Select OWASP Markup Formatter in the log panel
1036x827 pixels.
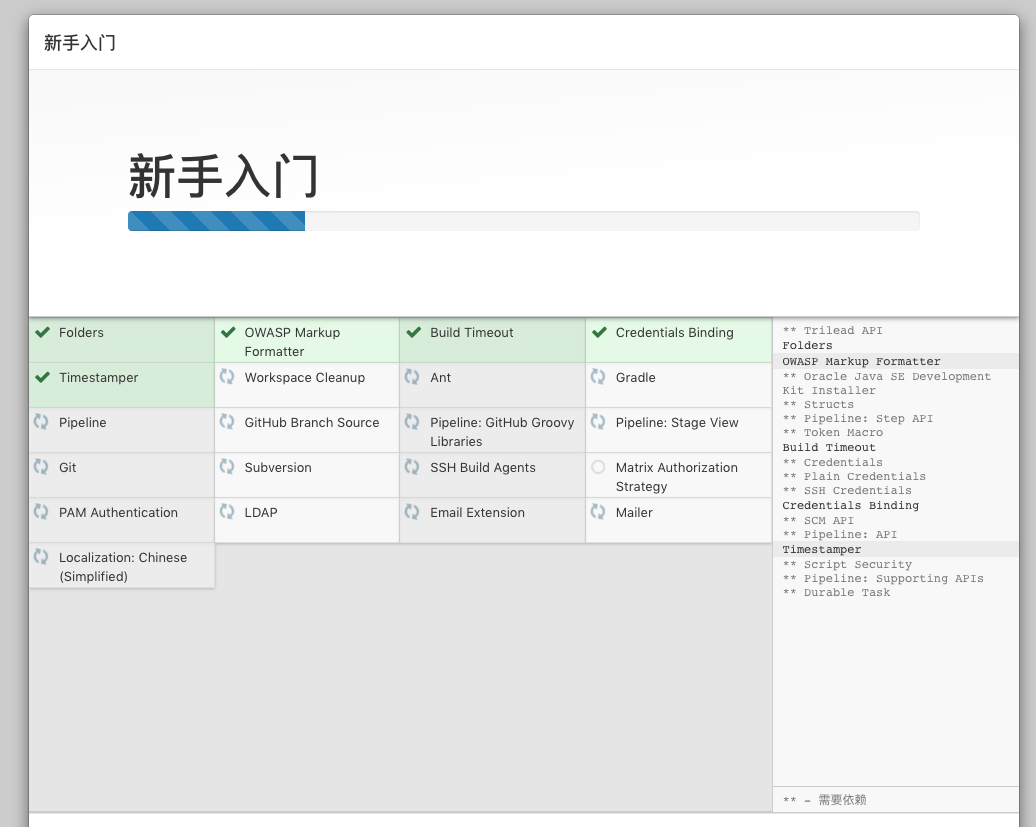[x=861, y=361]
